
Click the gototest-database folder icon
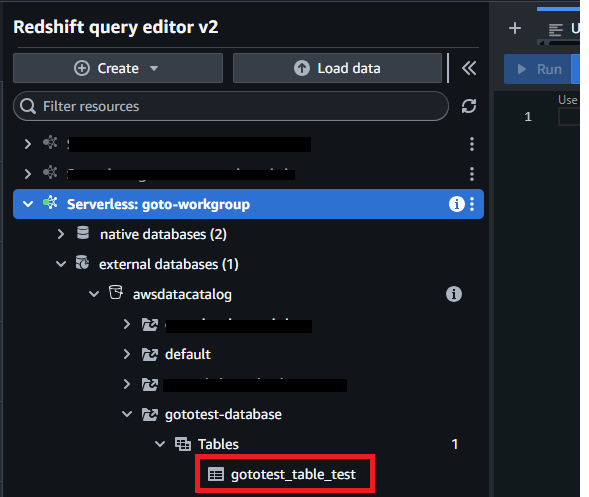150,414
